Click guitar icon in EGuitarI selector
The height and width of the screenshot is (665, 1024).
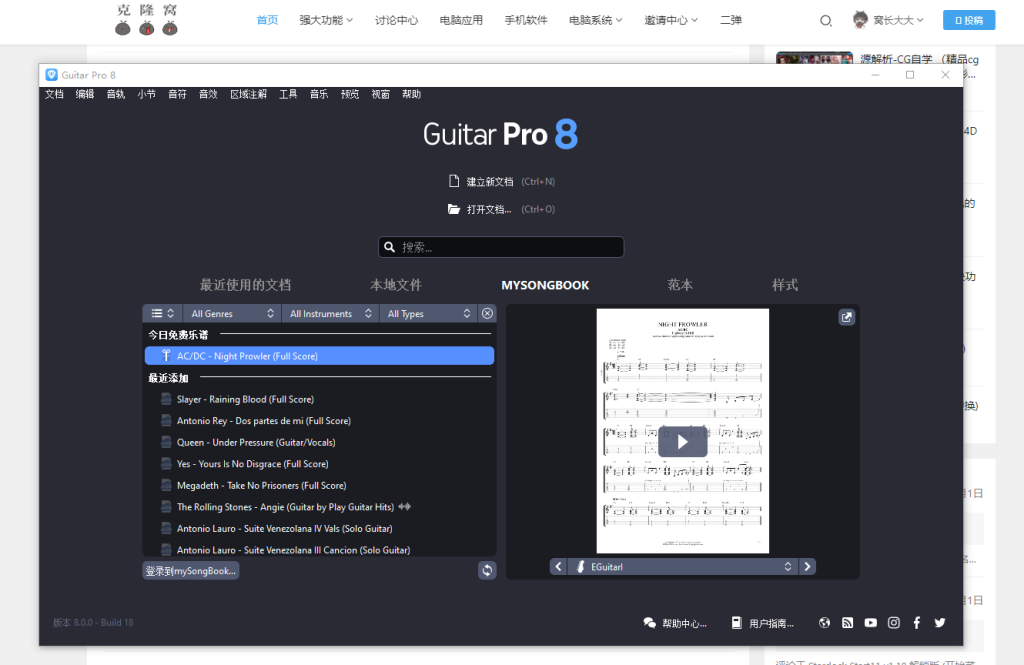[581, 566]
